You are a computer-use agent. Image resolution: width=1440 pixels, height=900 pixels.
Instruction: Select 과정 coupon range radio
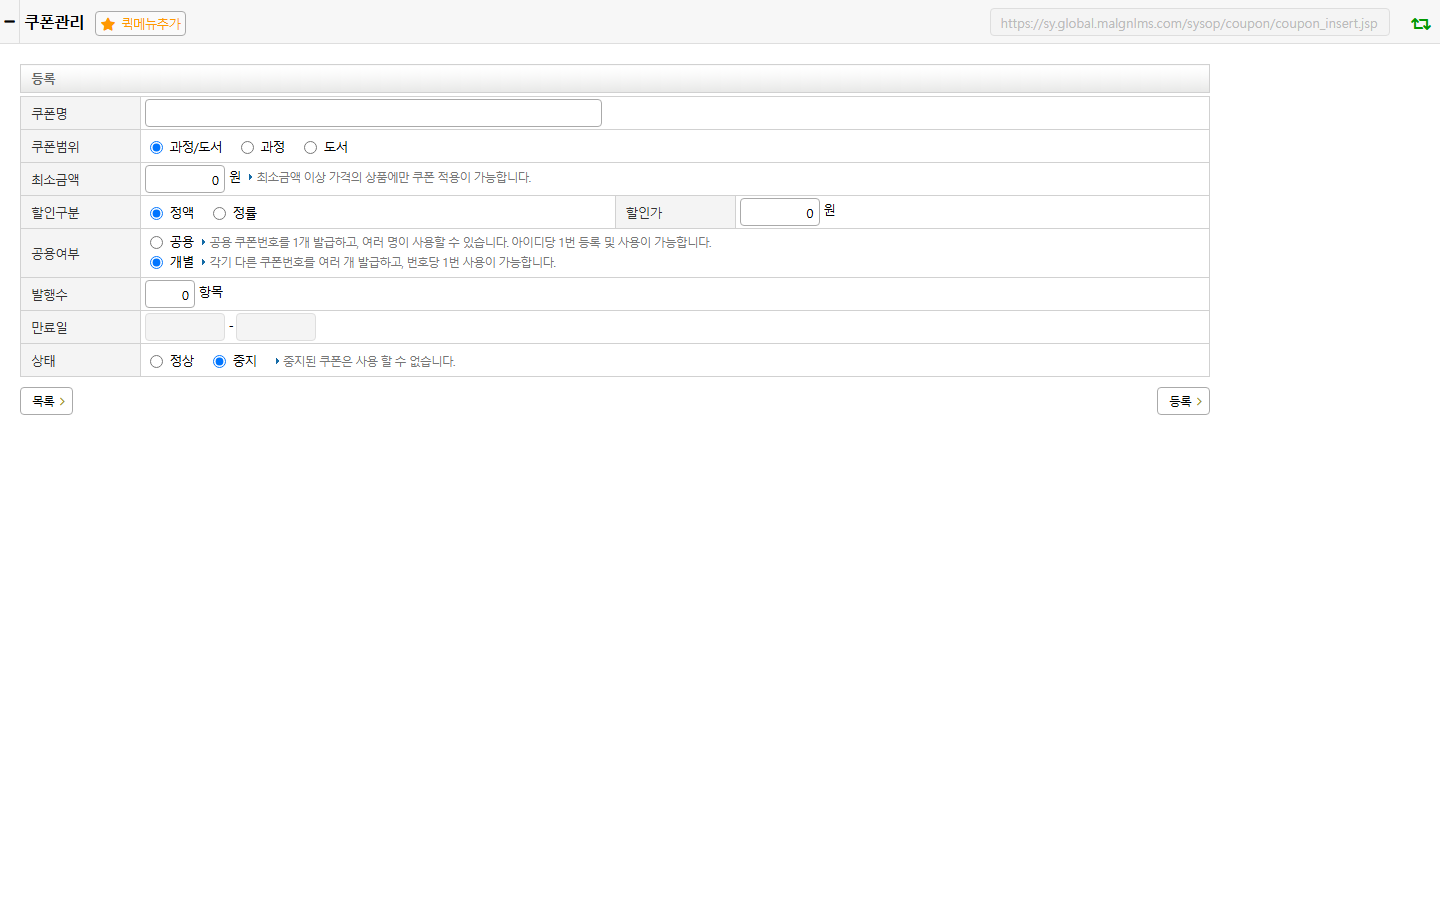247,147
